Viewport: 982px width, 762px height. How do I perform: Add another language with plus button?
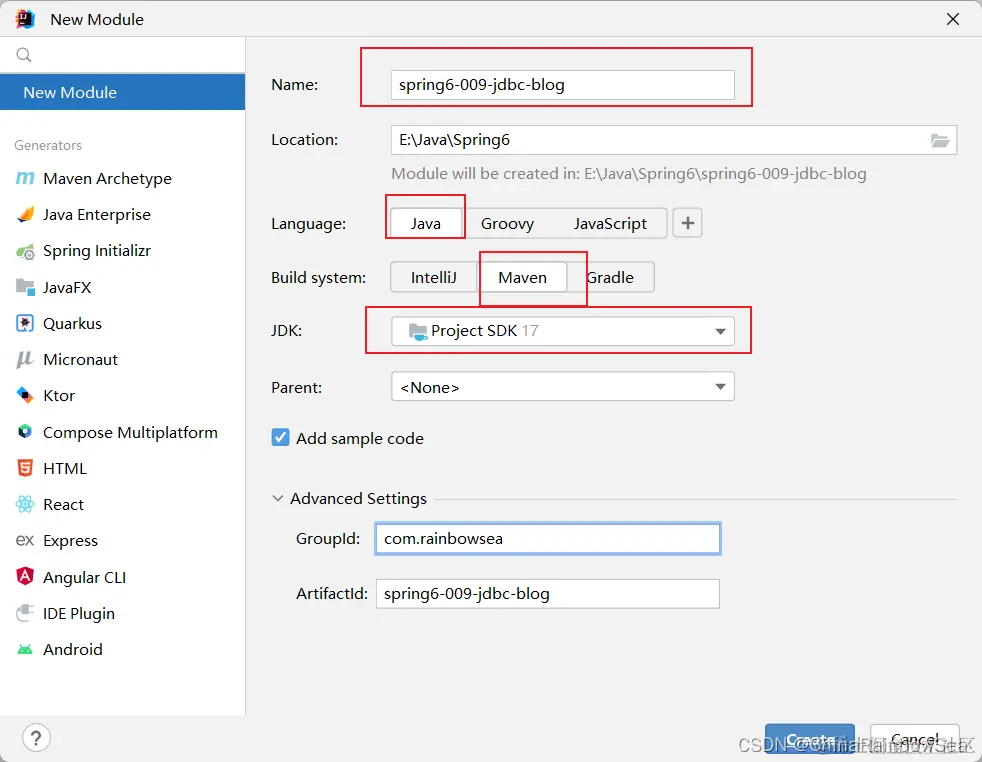[x=688, y=223]
